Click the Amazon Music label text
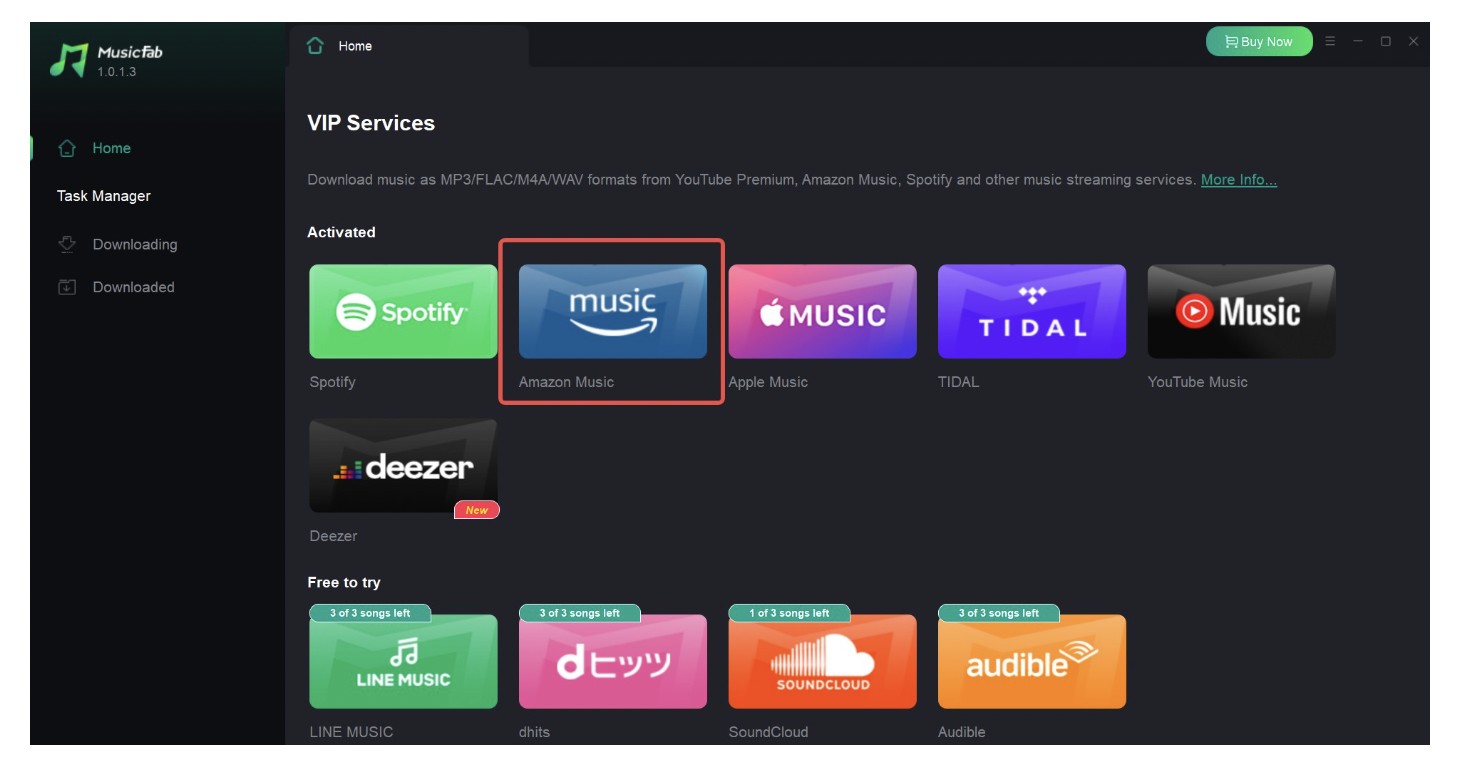The height and width of the screenshot is (766, 1458). [566, 382]
